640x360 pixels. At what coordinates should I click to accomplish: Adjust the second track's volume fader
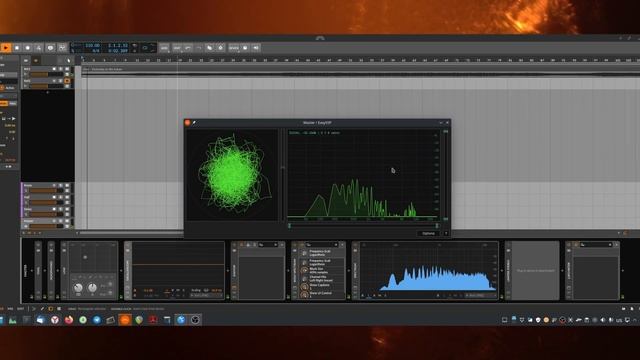coord(47,86)
